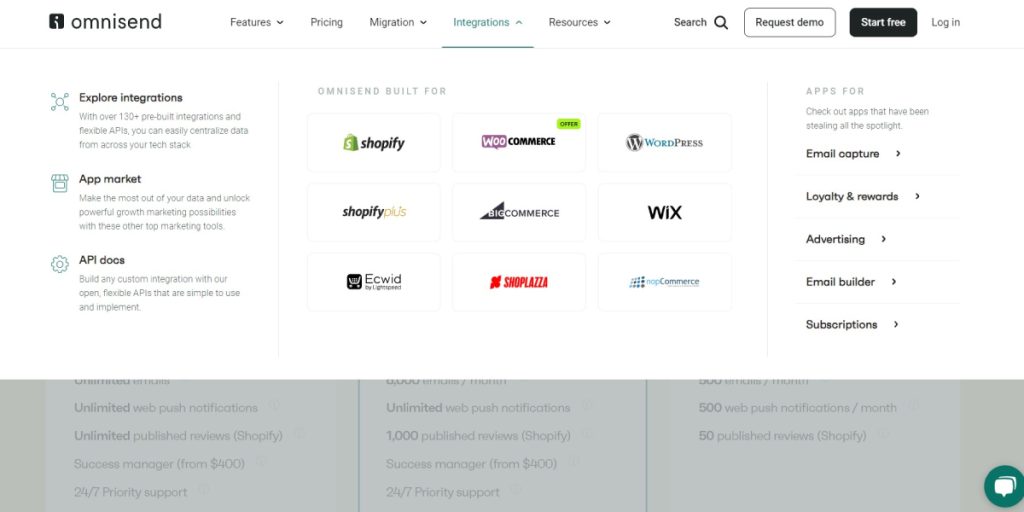Go to the Pricing page
The height and width of the screenshot is (512, 1024).
click(x=327, y=22)
